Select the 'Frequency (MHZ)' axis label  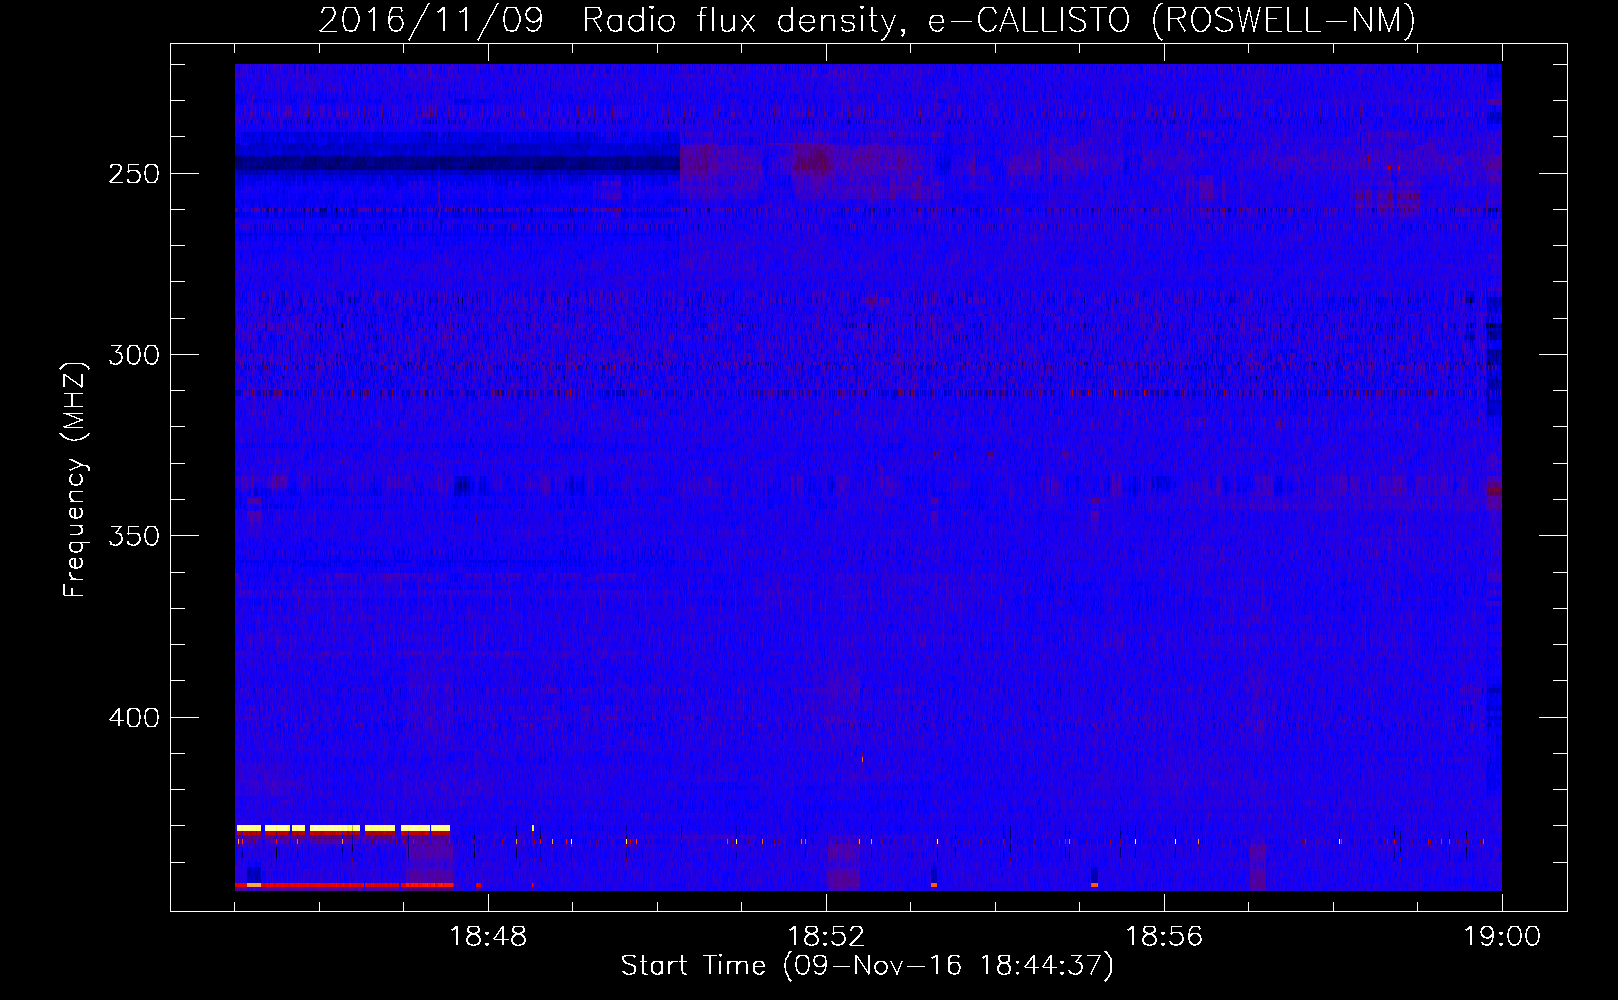(75, 480)
